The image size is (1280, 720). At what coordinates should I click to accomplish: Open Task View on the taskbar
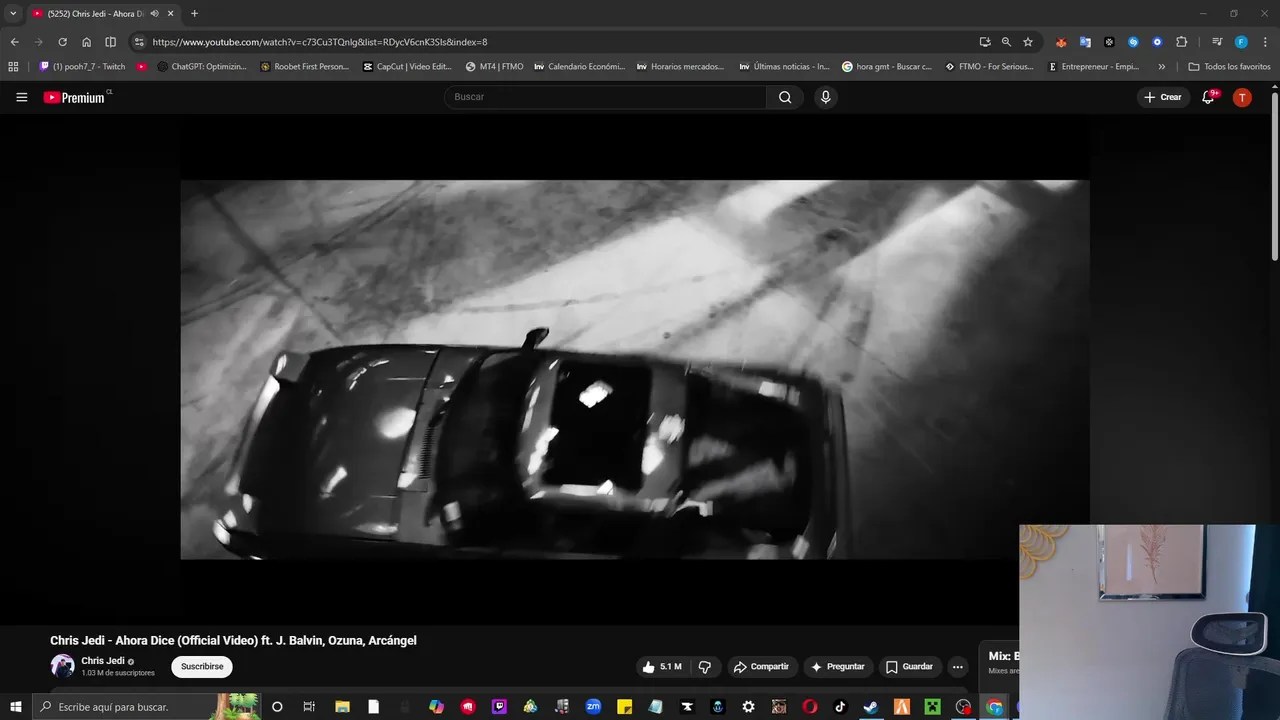click(309, 707)
